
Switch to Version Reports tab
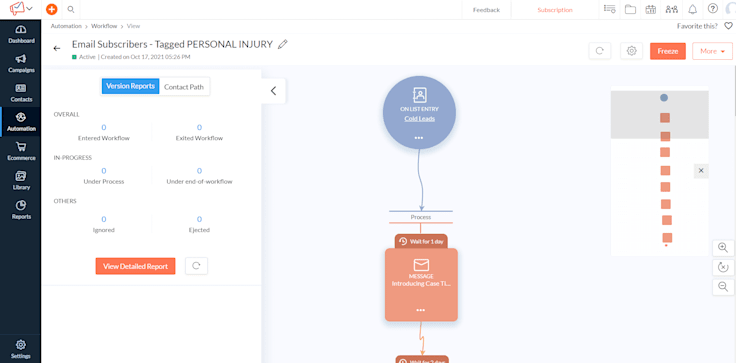(130, 86)
